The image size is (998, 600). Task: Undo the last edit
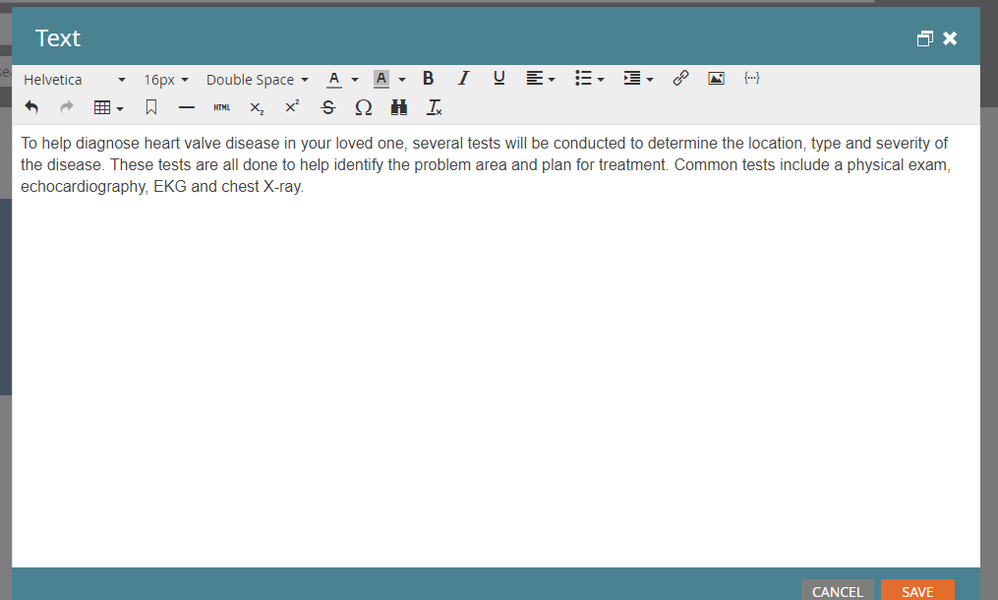tap(31, 108)
